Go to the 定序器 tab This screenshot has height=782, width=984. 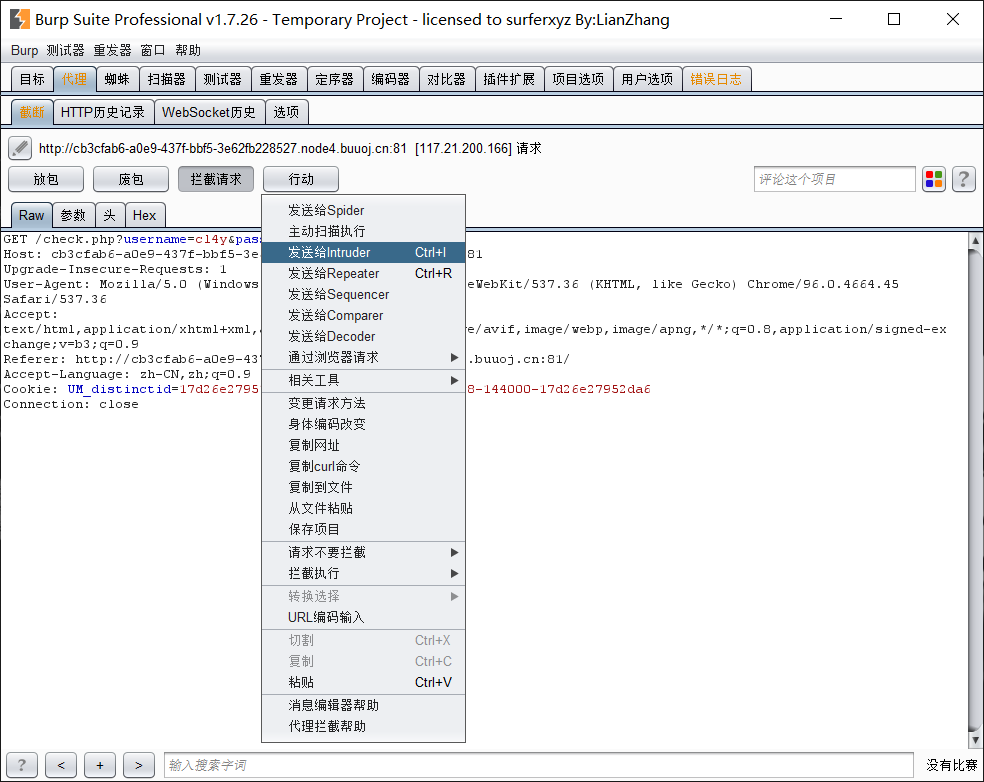pyautogui.click(x=334, y=79)
